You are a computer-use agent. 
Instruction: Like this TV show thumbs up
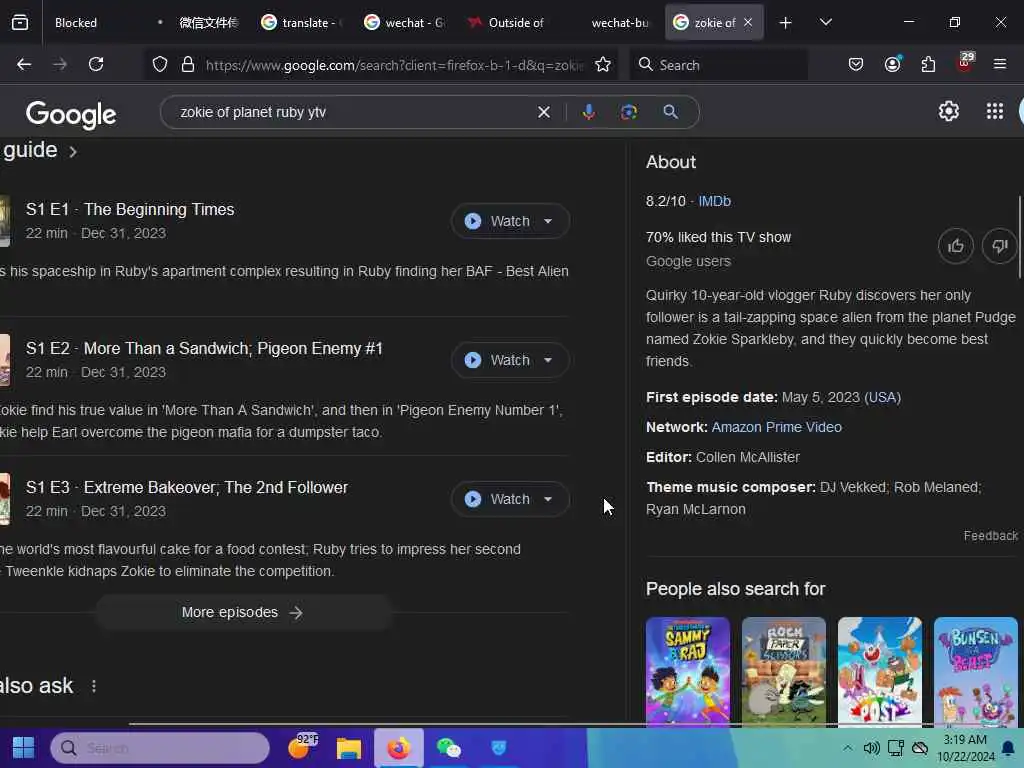pos(956,246)
